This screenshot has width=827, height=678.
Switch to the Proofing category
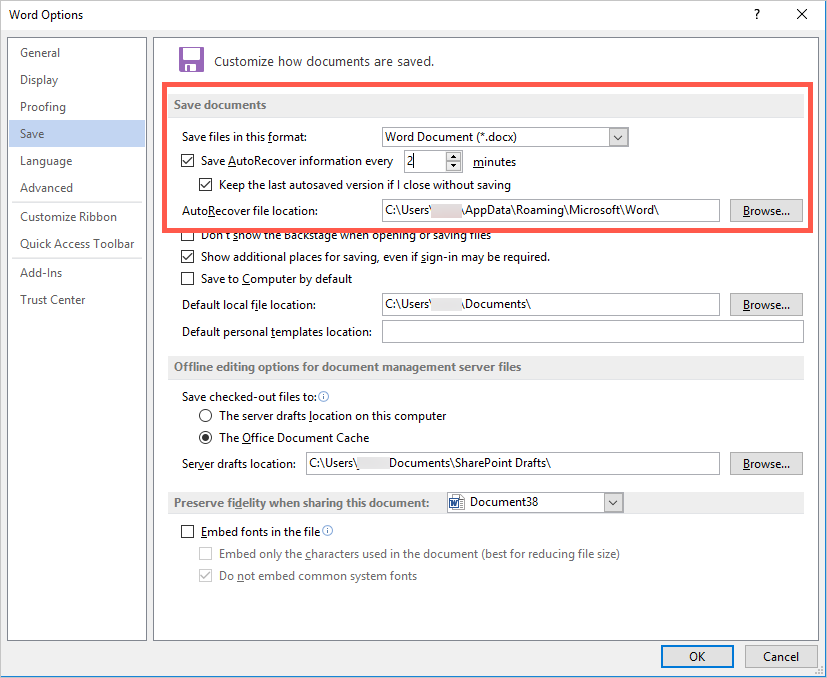point(43,107)
